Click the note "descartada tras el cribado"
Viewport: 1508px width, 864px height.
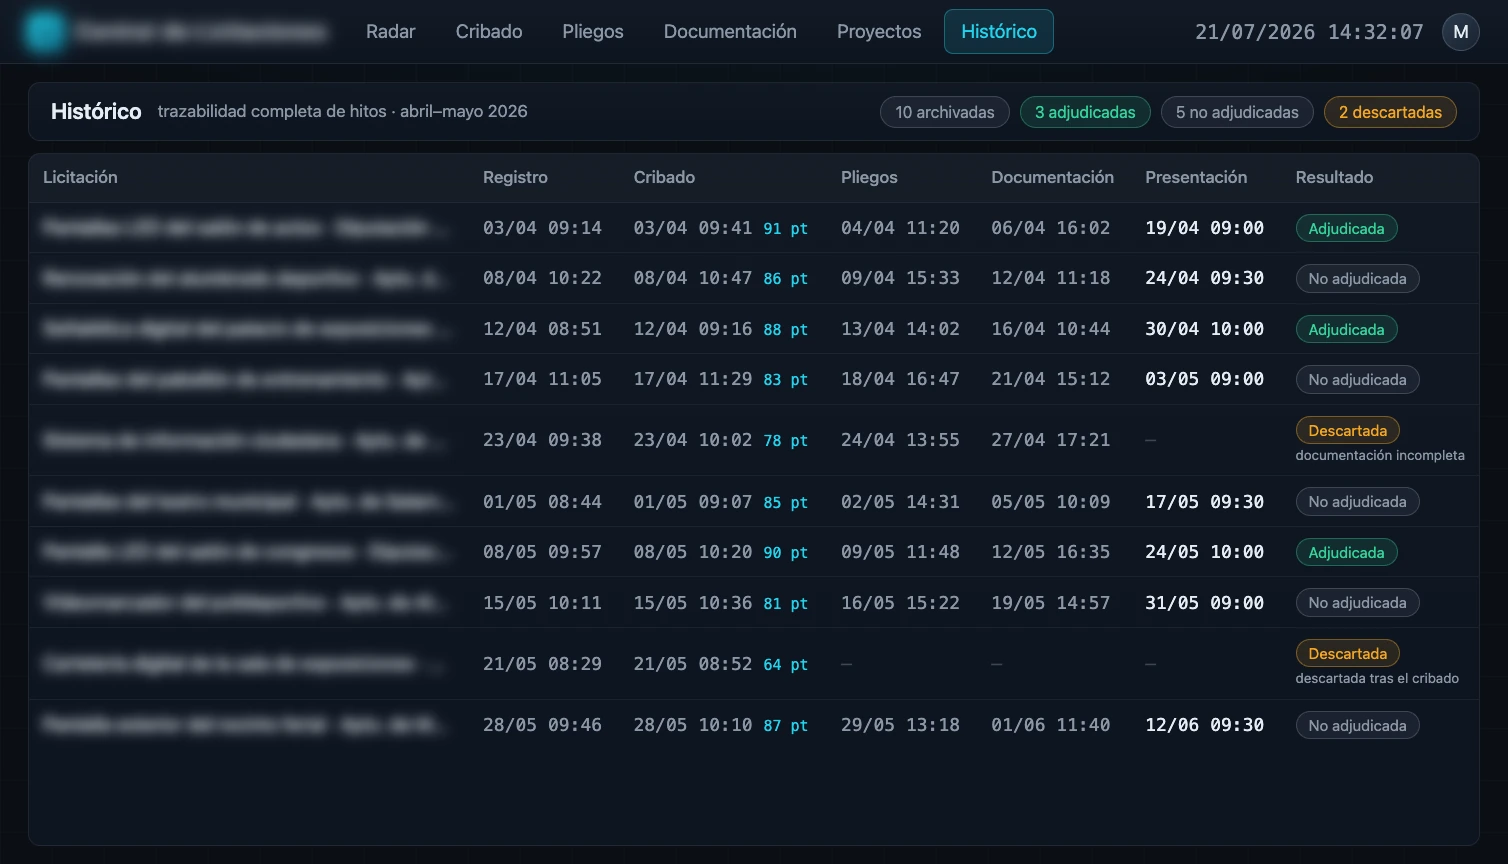coord(1377,679)
